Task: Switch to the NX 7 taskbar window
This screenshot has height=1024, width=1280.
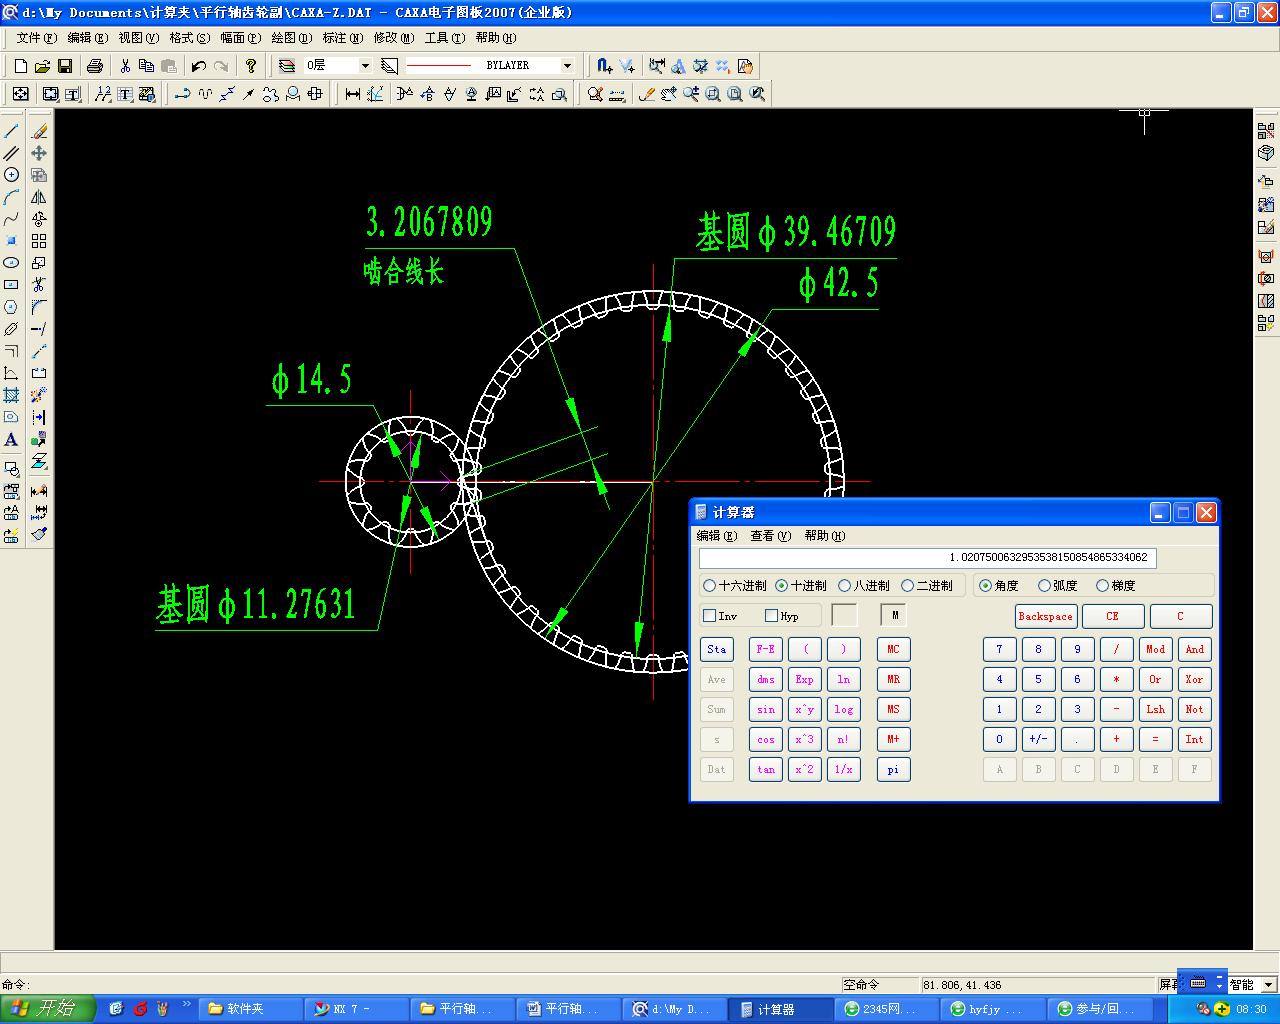Action: pyautogui.click(x=356, y=1010)
